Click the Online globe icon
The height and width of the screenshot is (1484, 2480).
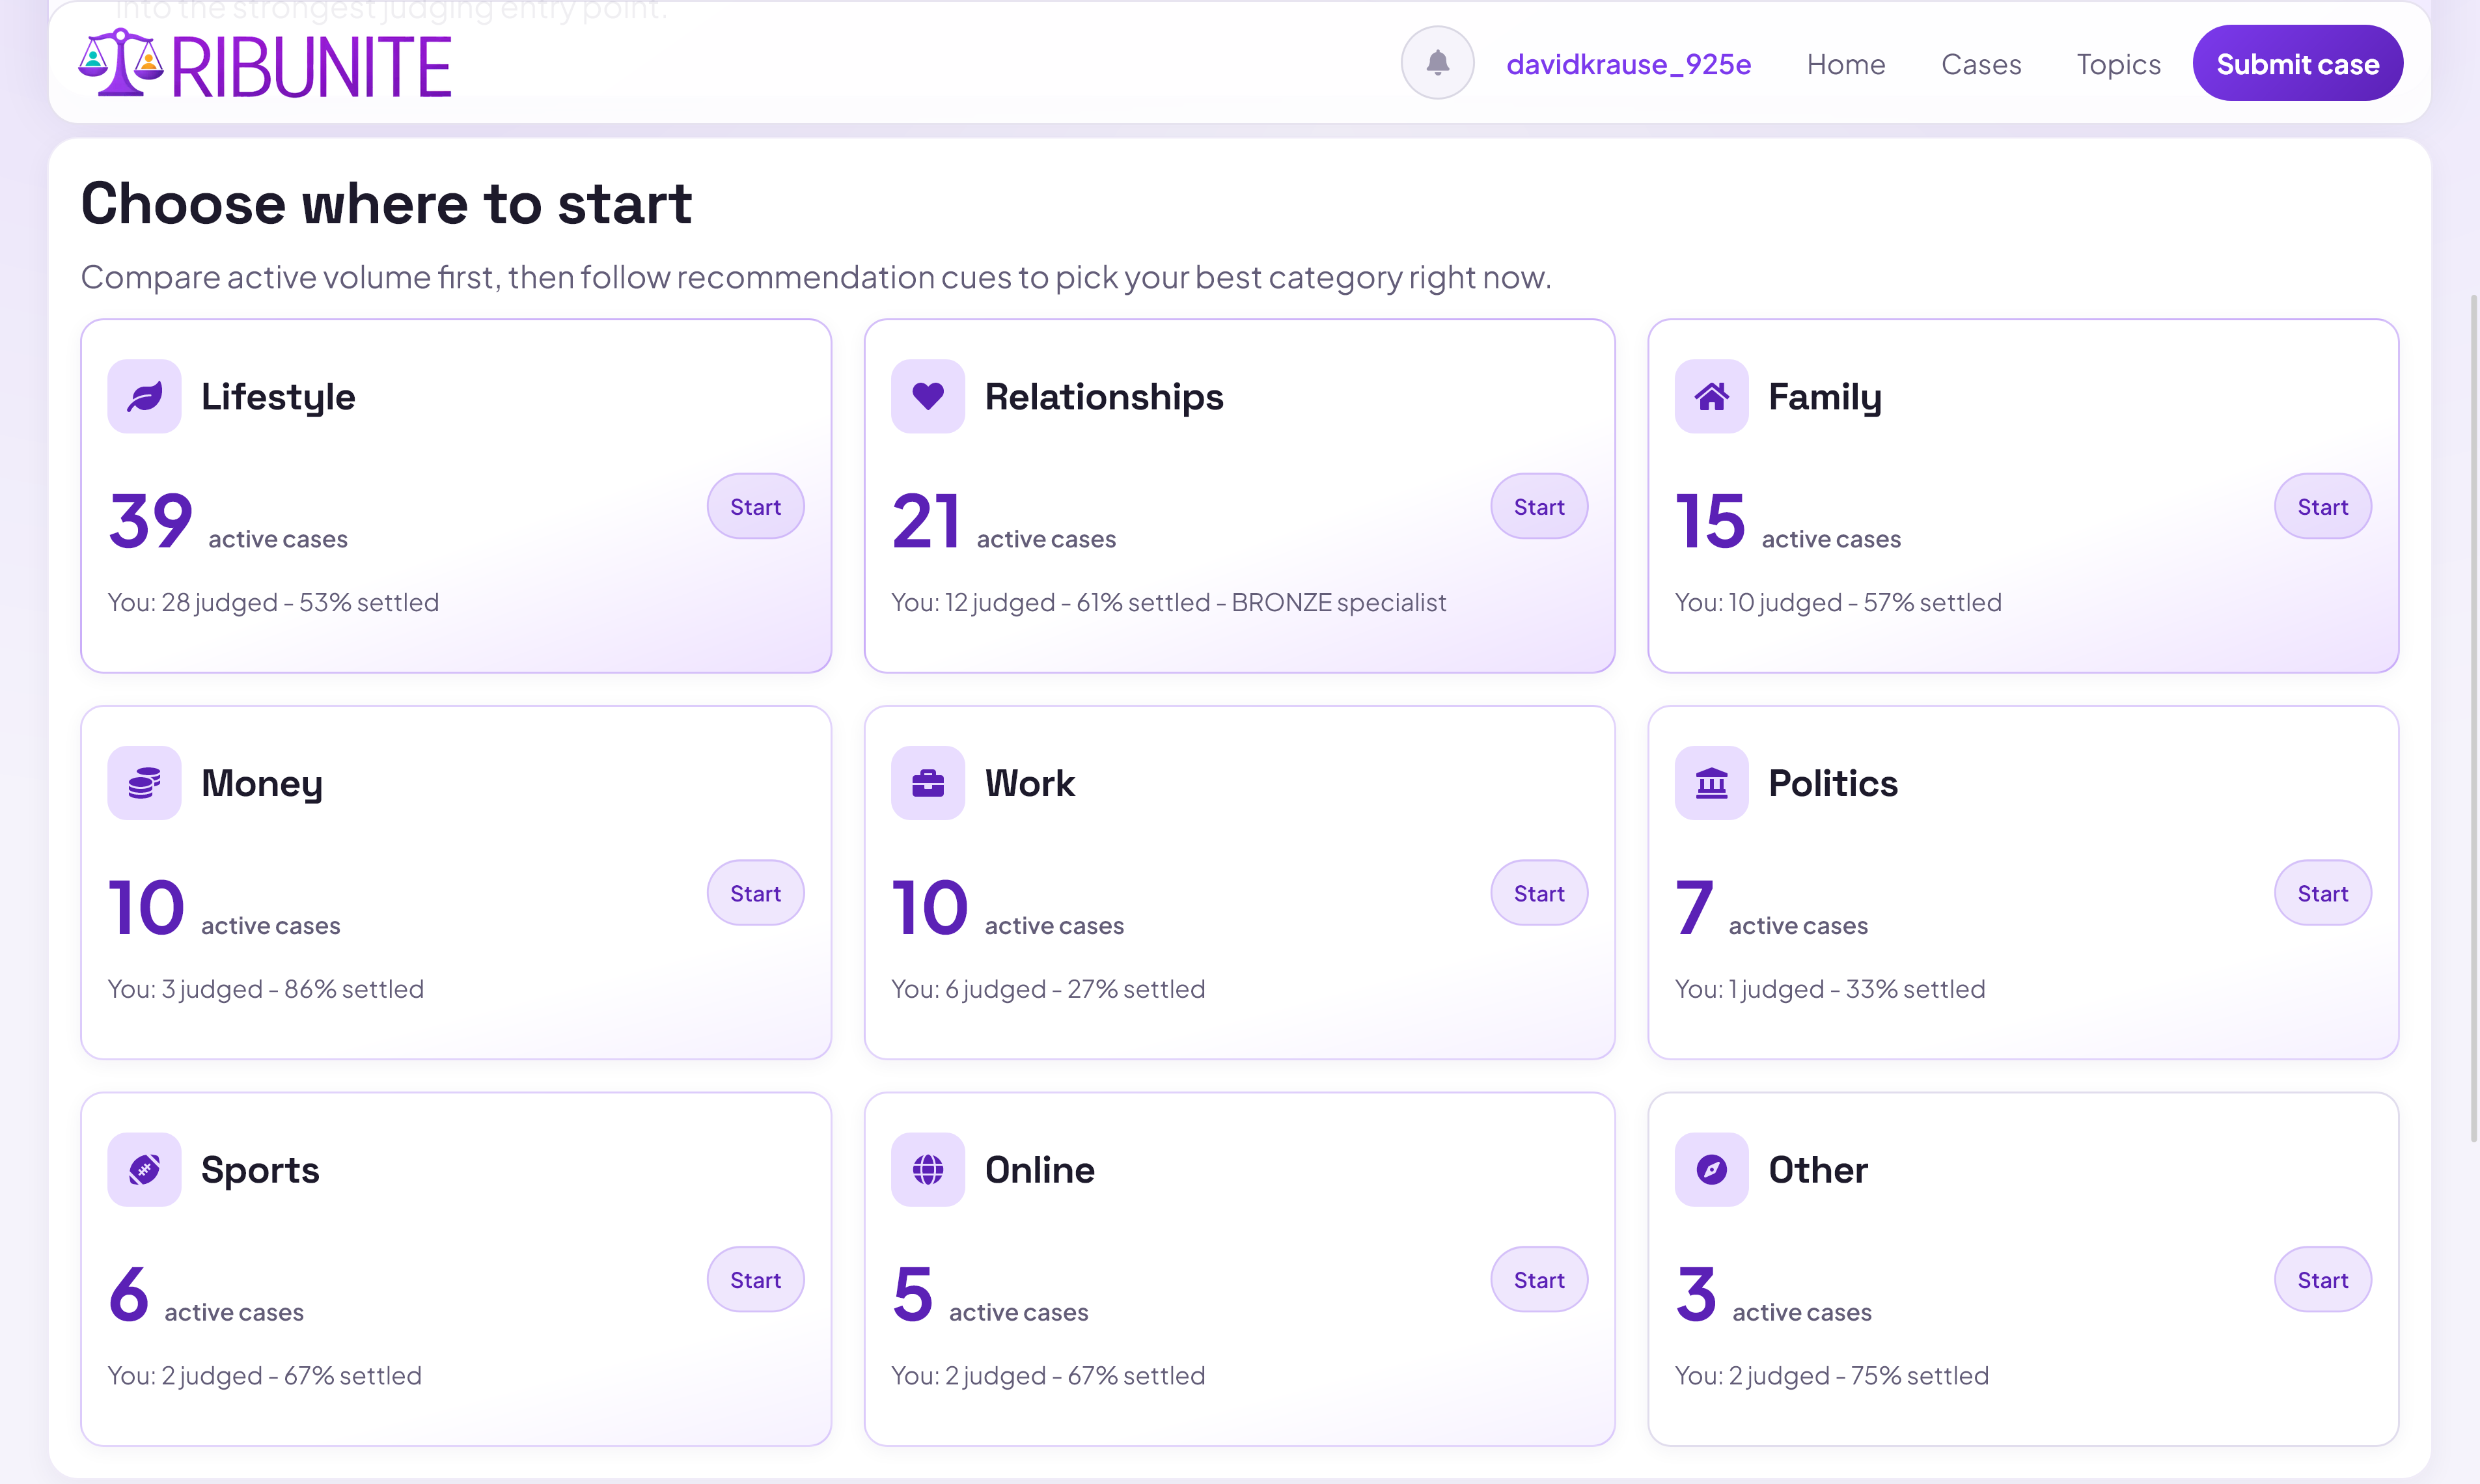point(927,1169)
